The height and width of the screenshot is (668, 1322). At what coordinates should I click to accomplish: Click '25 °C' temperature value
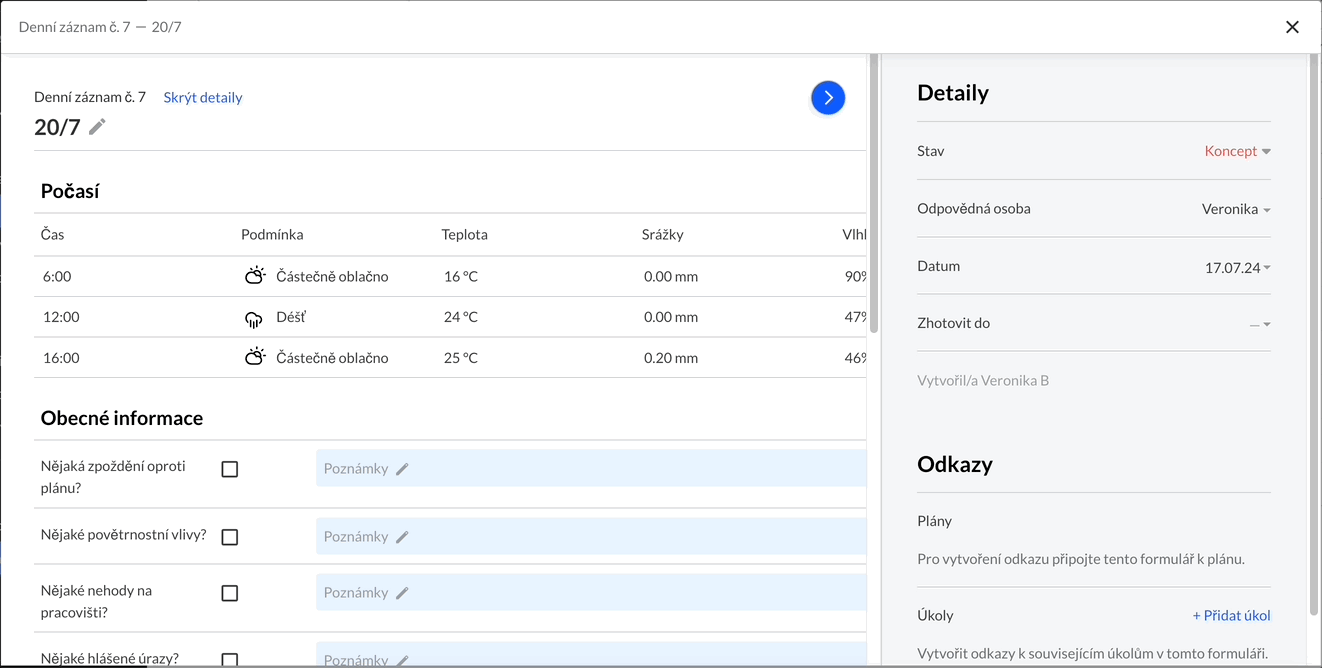(x=461, y=357)
